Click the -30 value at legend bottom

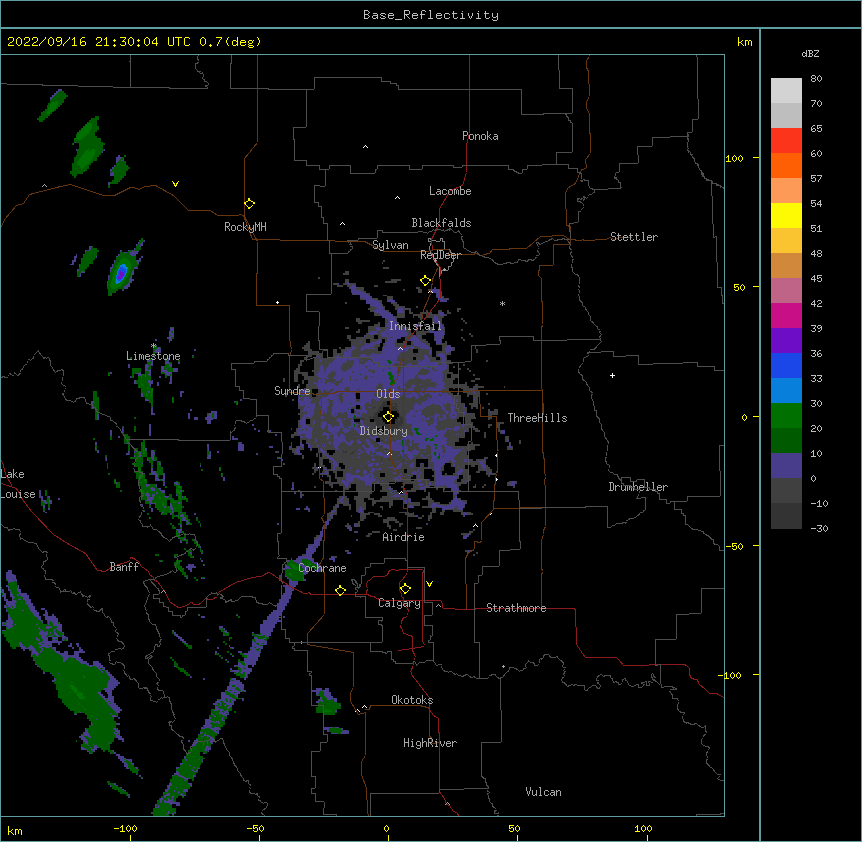819,528
